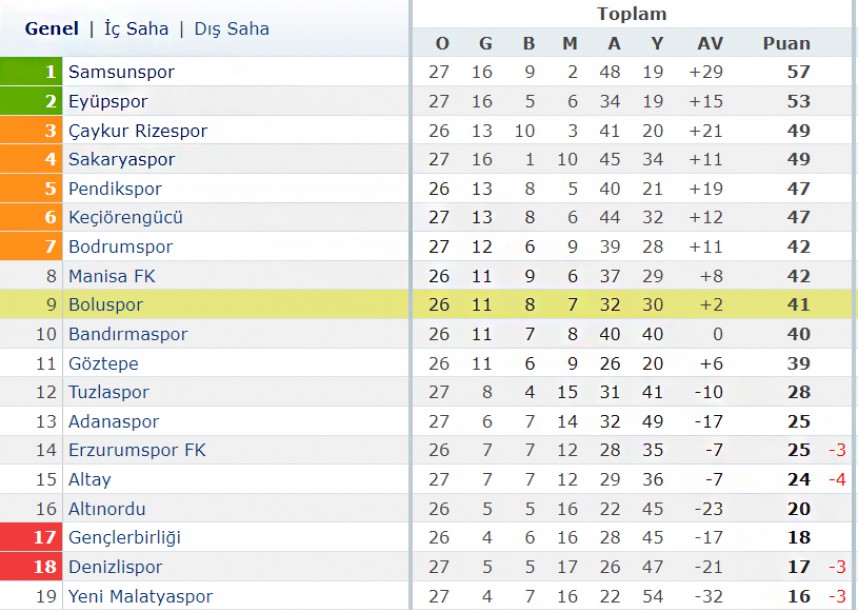
Task: Click the Eyüpspor team name
Action: [x=108, y=101]
